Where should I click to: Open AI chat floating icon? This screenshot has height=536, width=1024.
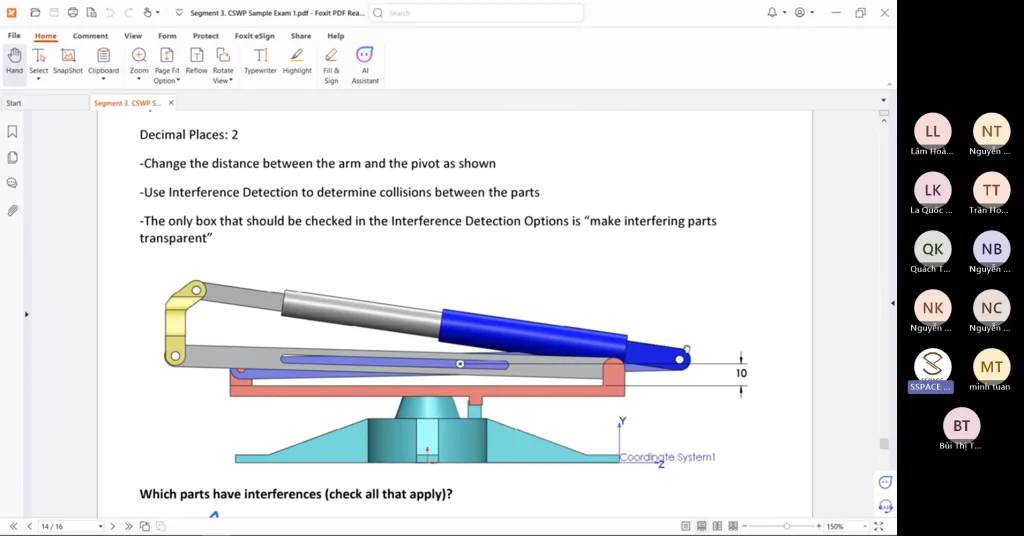coord(885,482)
